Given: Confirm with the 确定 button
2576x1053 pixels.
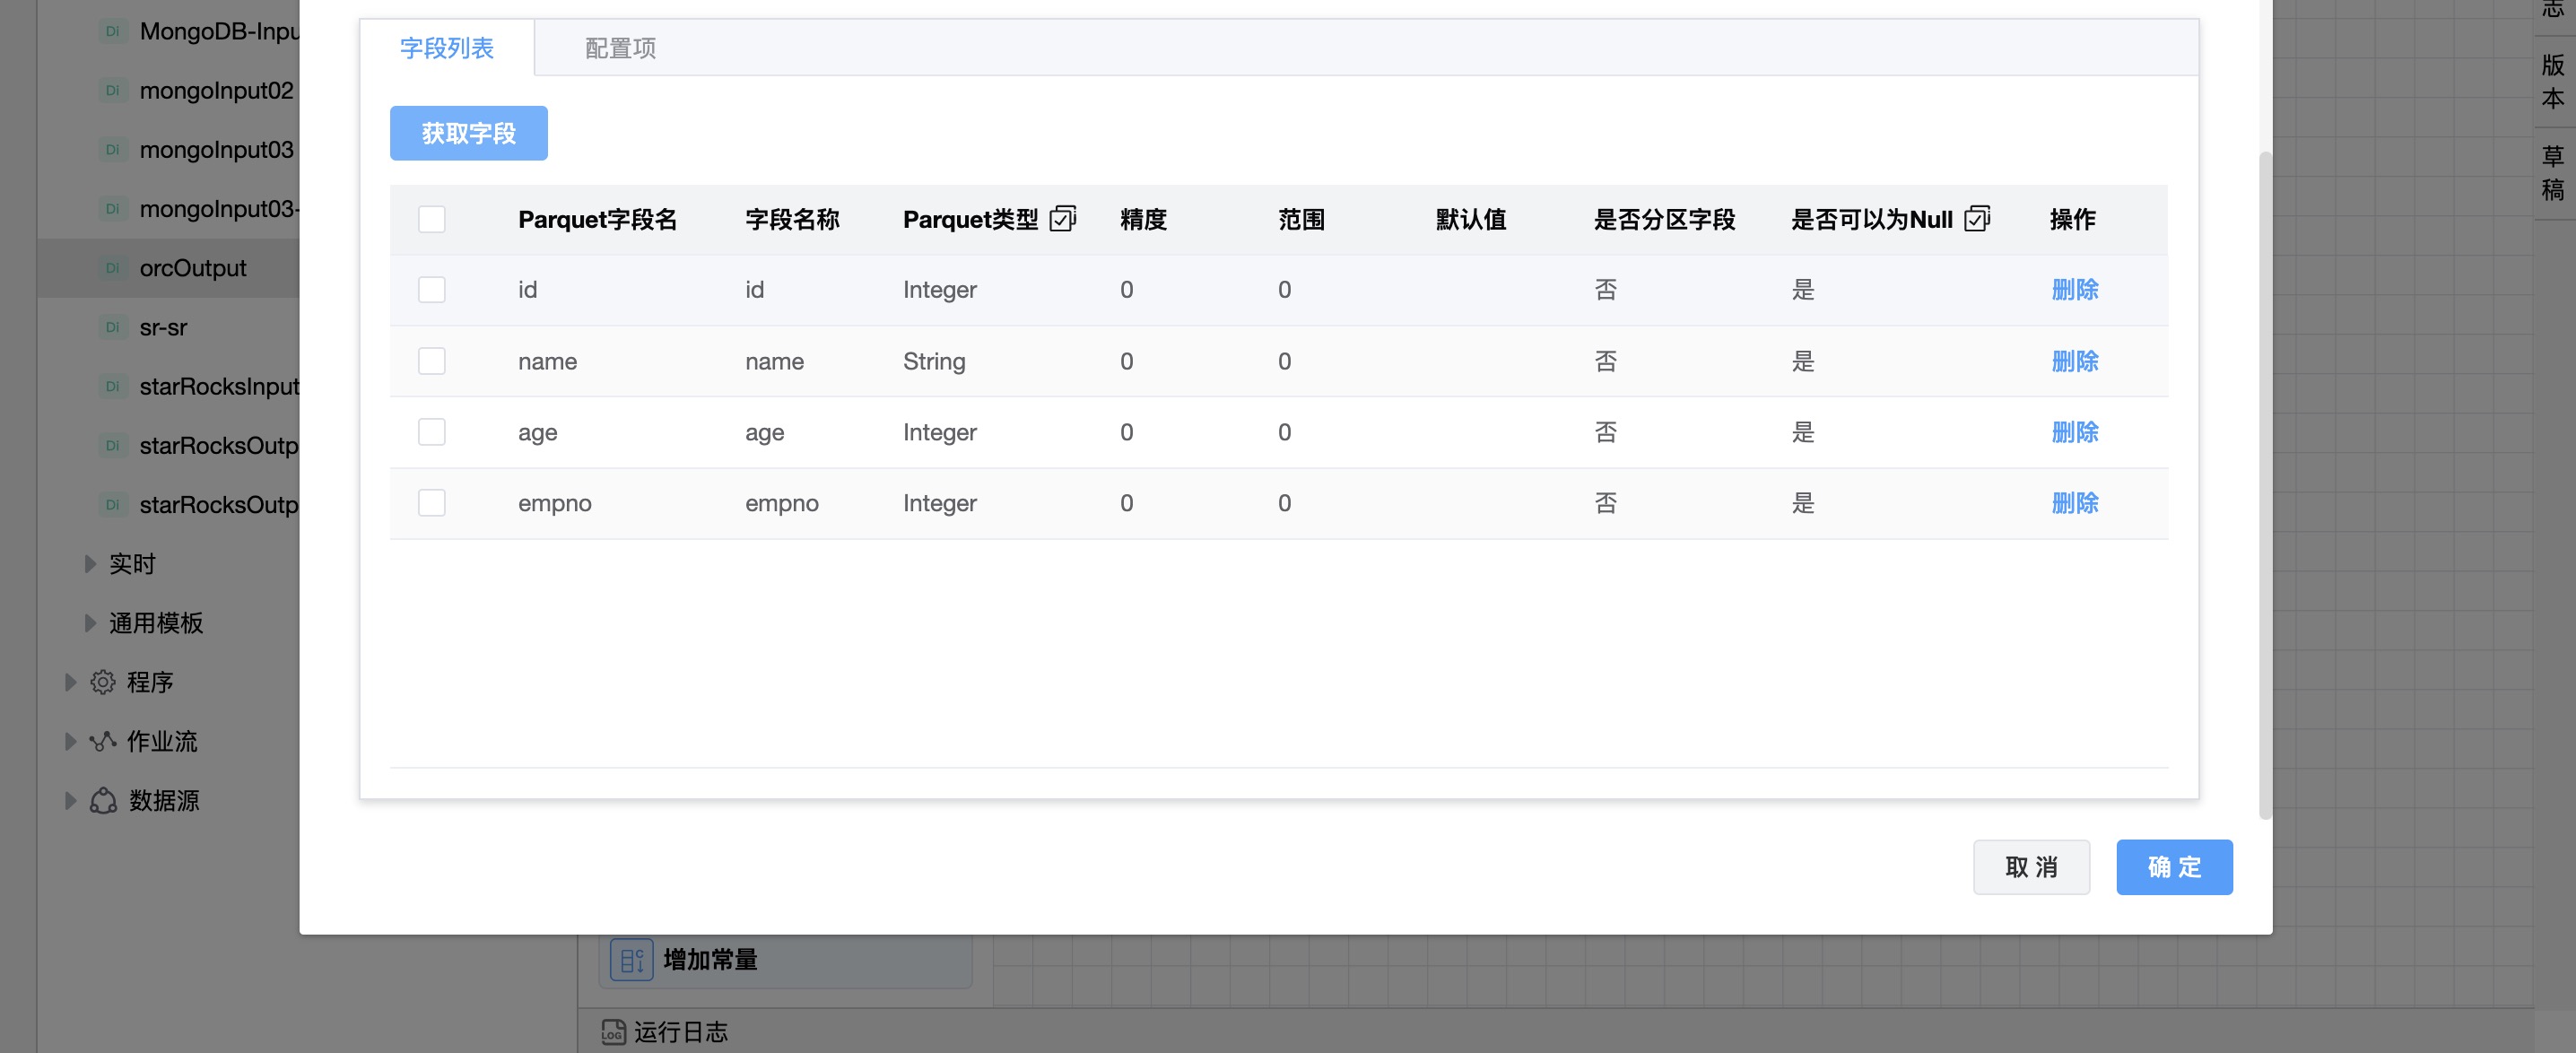Looking at the screenshot, I should click(x=2173, y=867).
